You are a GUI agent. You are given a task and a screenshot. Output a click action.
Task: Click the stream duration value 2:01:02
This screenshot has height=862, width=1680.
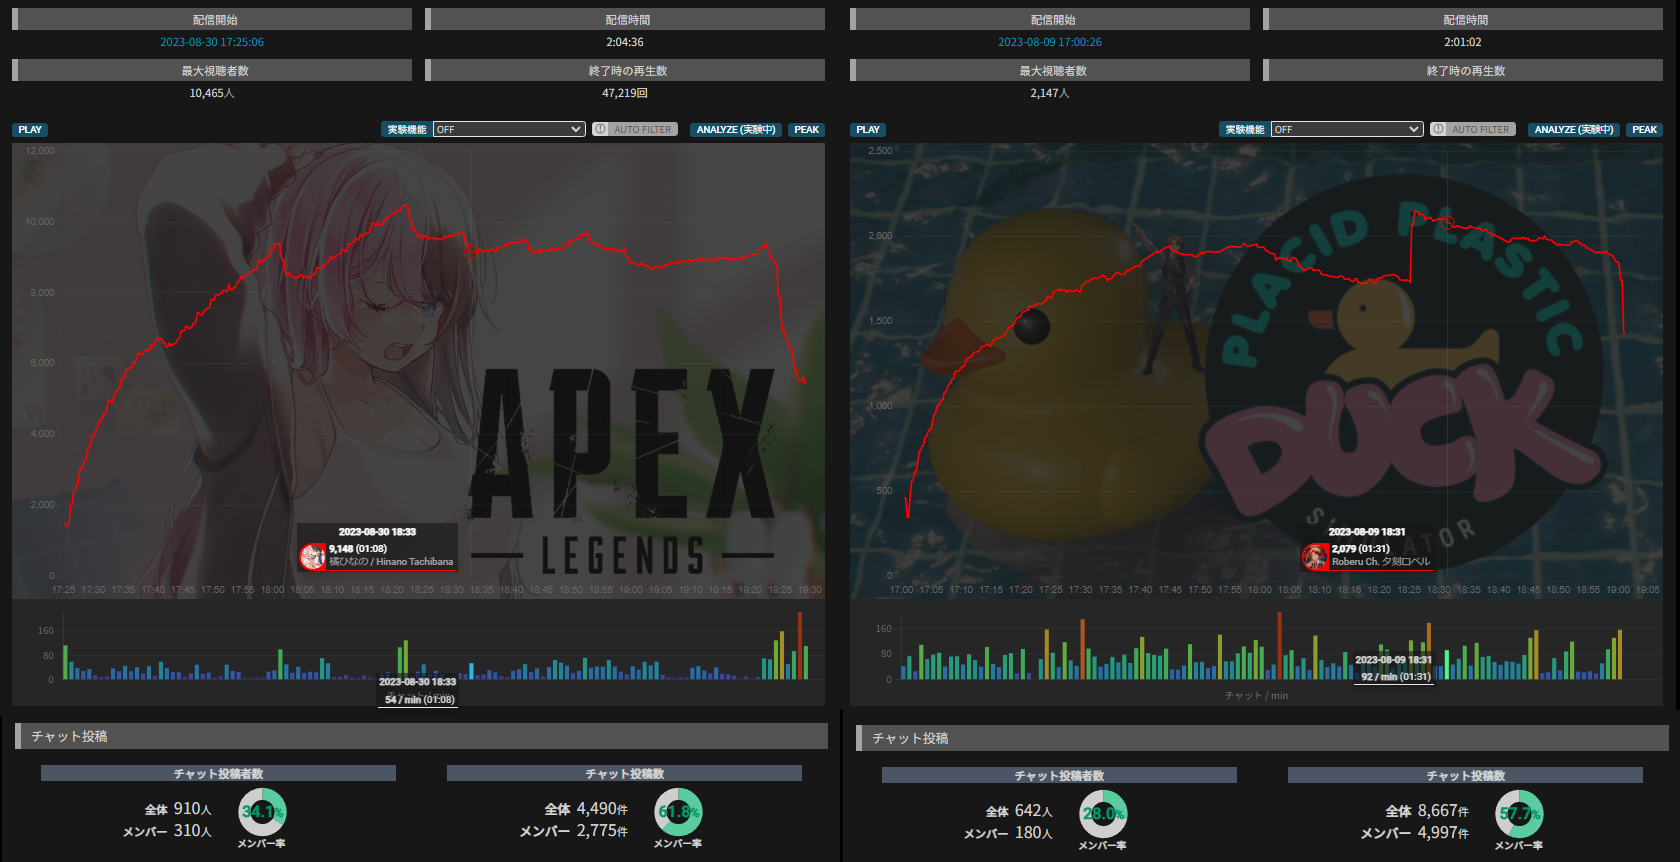pyautogui.click(x=1463, y=42)
